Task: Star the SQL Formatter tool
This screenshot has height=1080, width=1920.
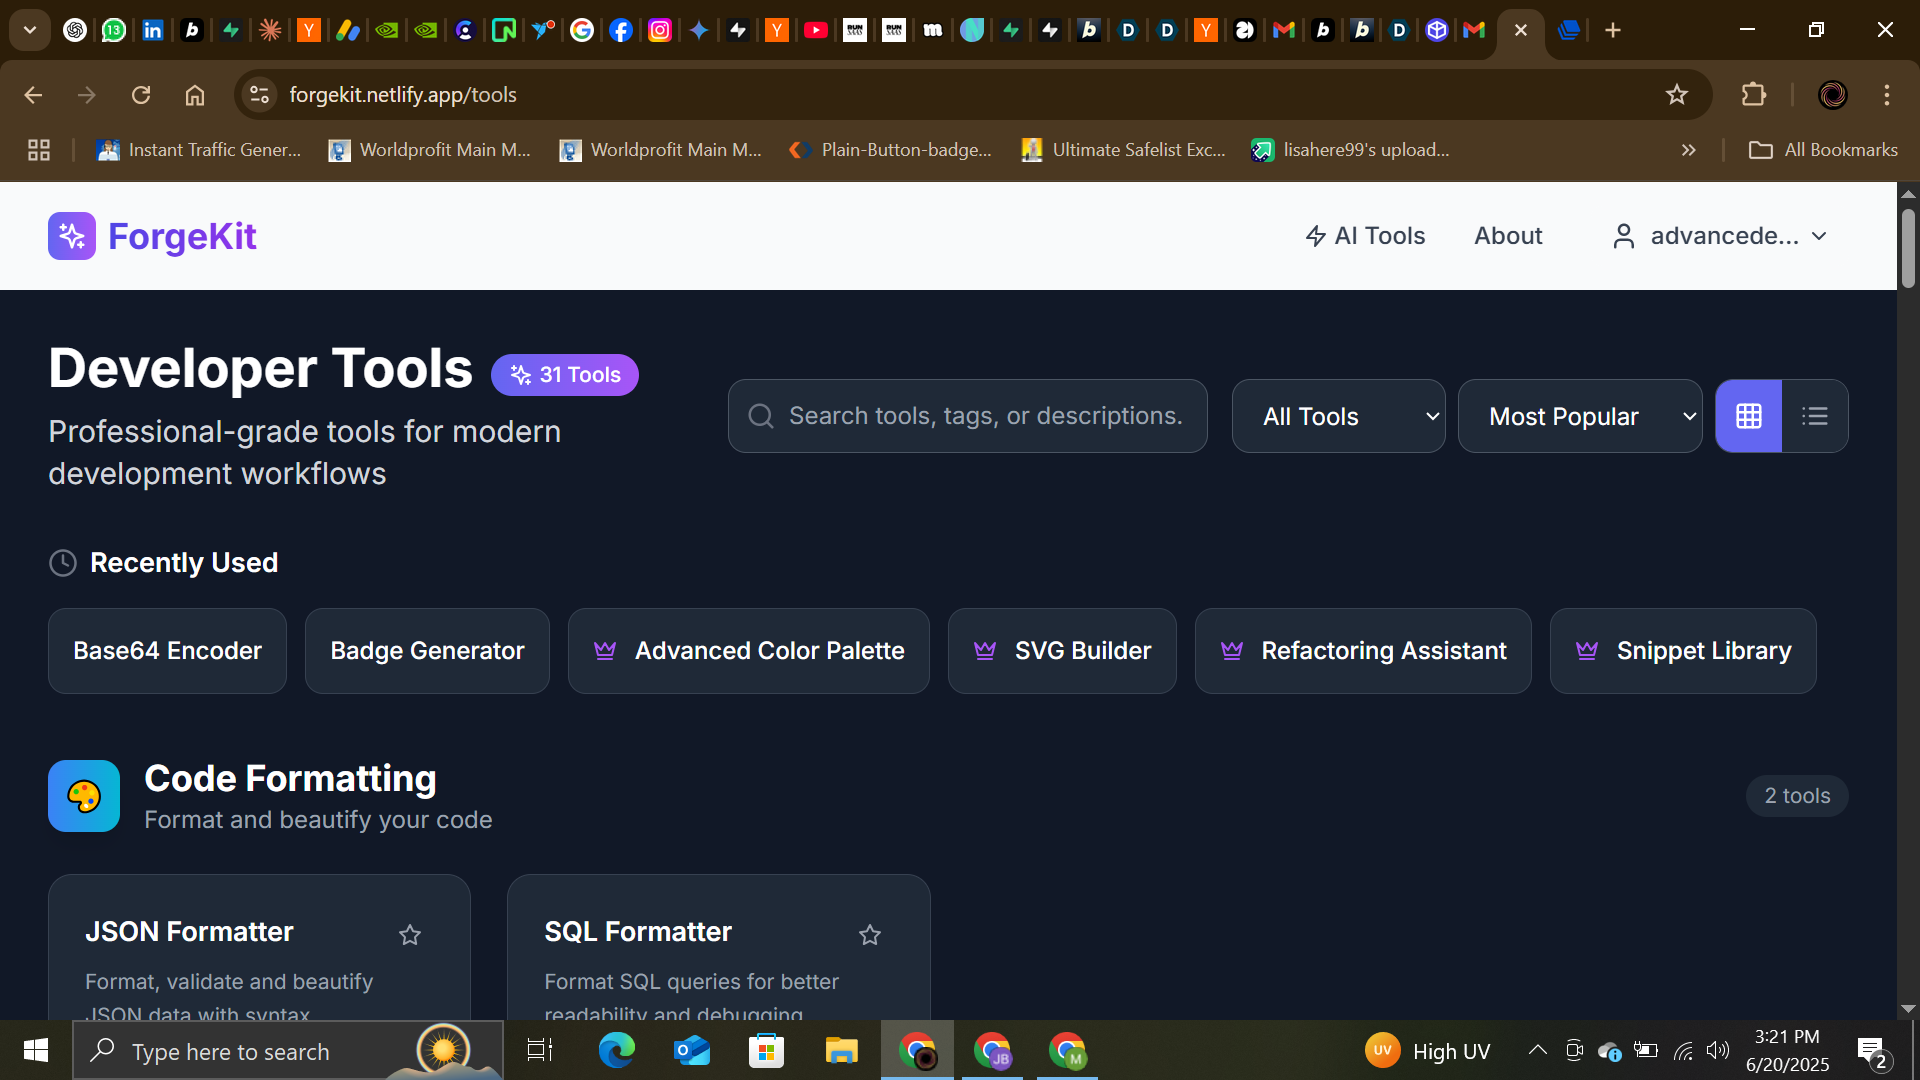Action: (x=869, y=935)
